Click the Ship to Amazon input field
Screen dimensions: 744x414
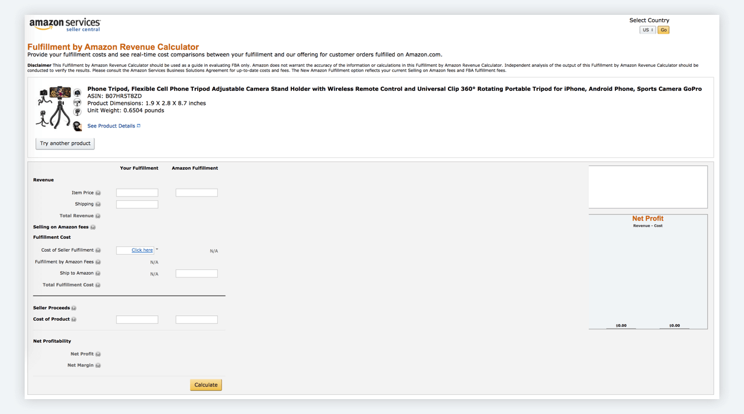point(196,274)
